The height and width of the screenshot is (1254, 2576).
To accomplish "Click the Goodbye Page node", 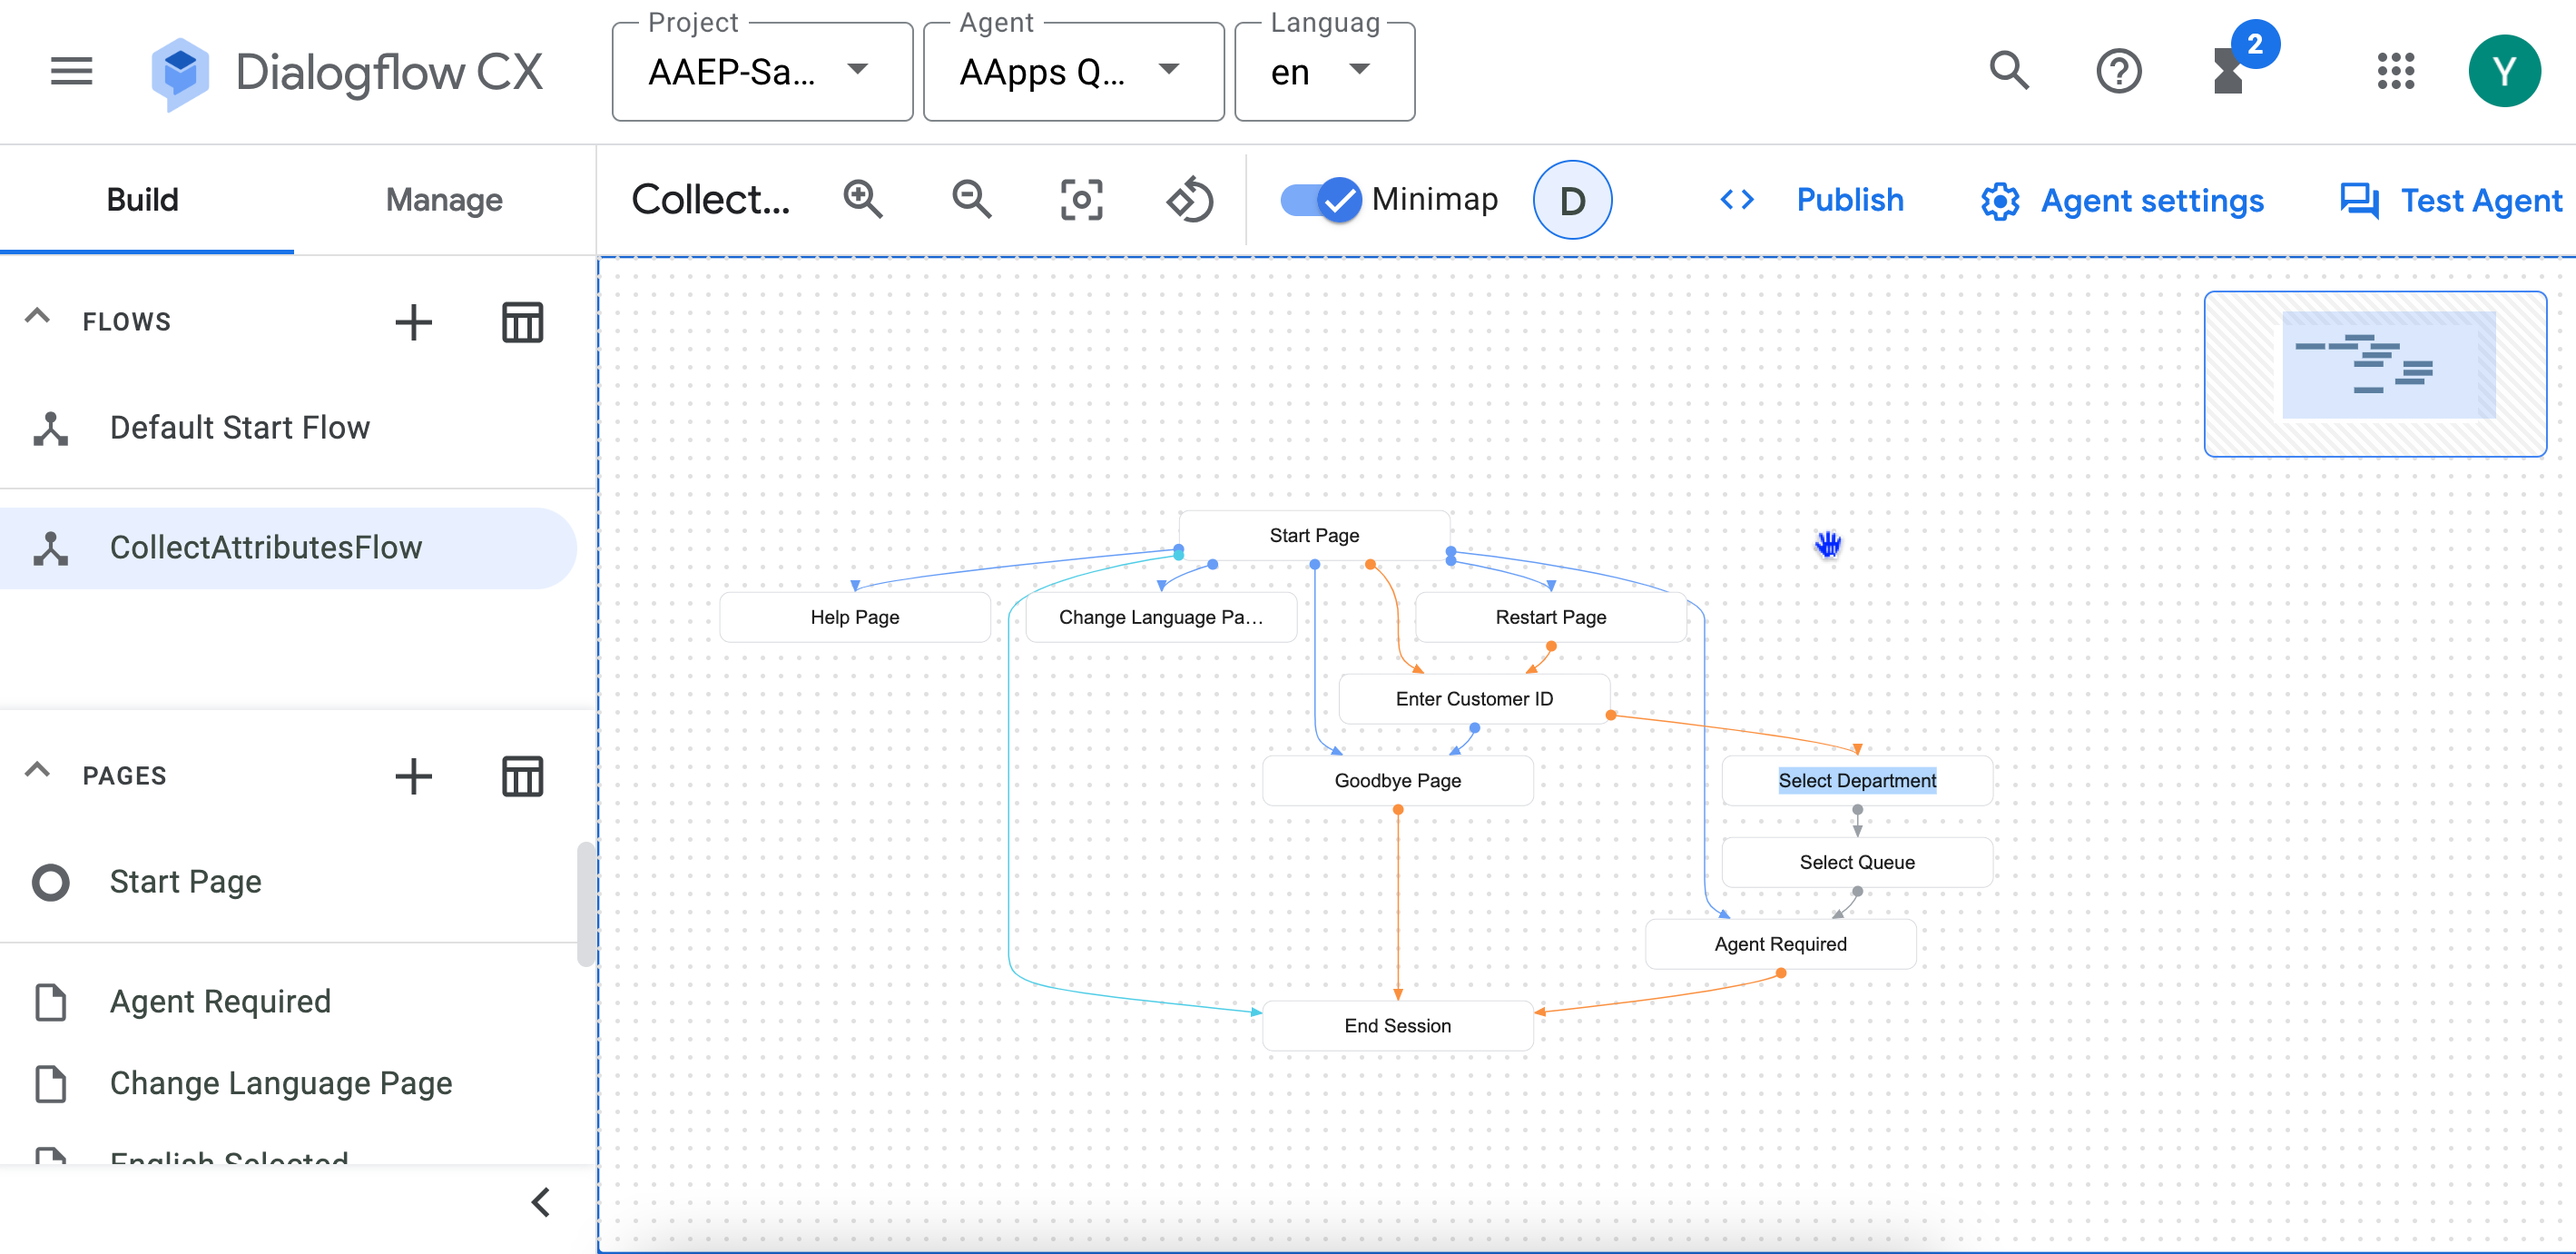I will point(1397,781).
